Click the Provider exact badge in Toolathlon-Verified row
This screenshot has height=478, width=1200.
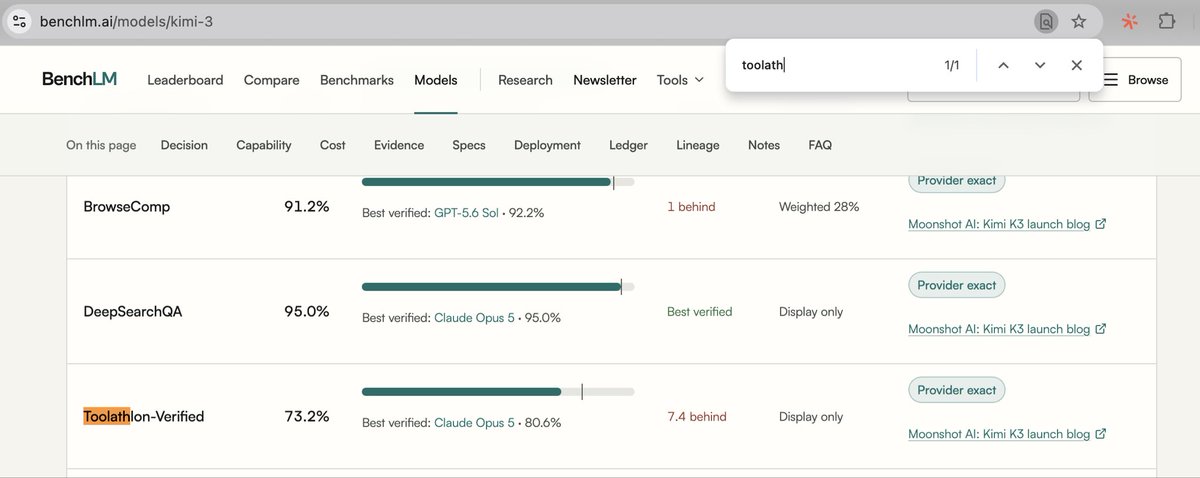(x=957, y=390)
